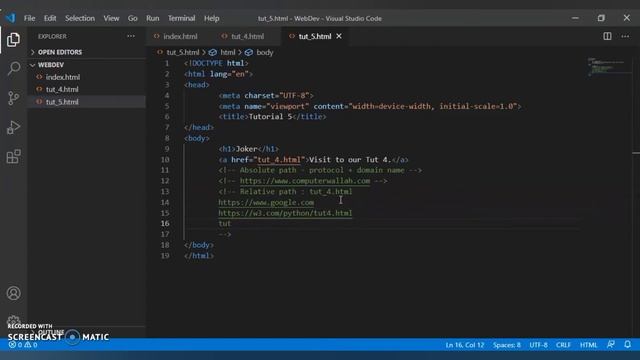Change indentation via Spaces: 8
Image resolution: width=640 pixels, height=360 pixels.
507,345
